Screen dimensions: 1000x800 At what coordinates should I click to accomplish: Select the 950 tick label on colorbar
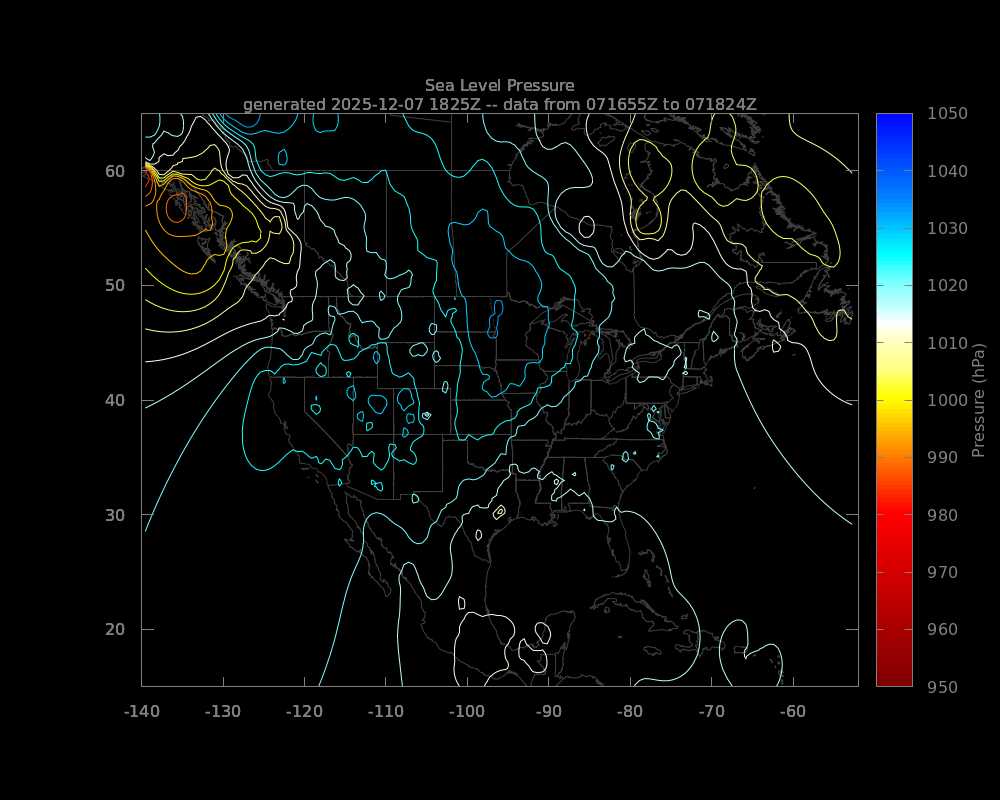tap(943, 687)
